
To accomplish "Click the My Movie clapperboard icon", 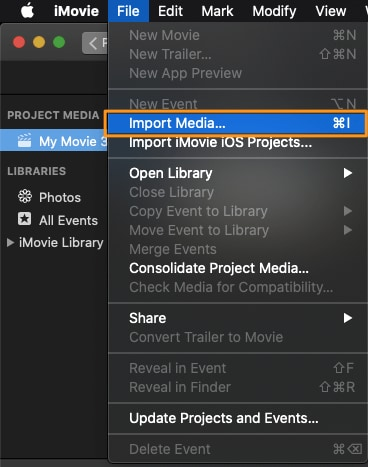I will [x=24, y=140].
